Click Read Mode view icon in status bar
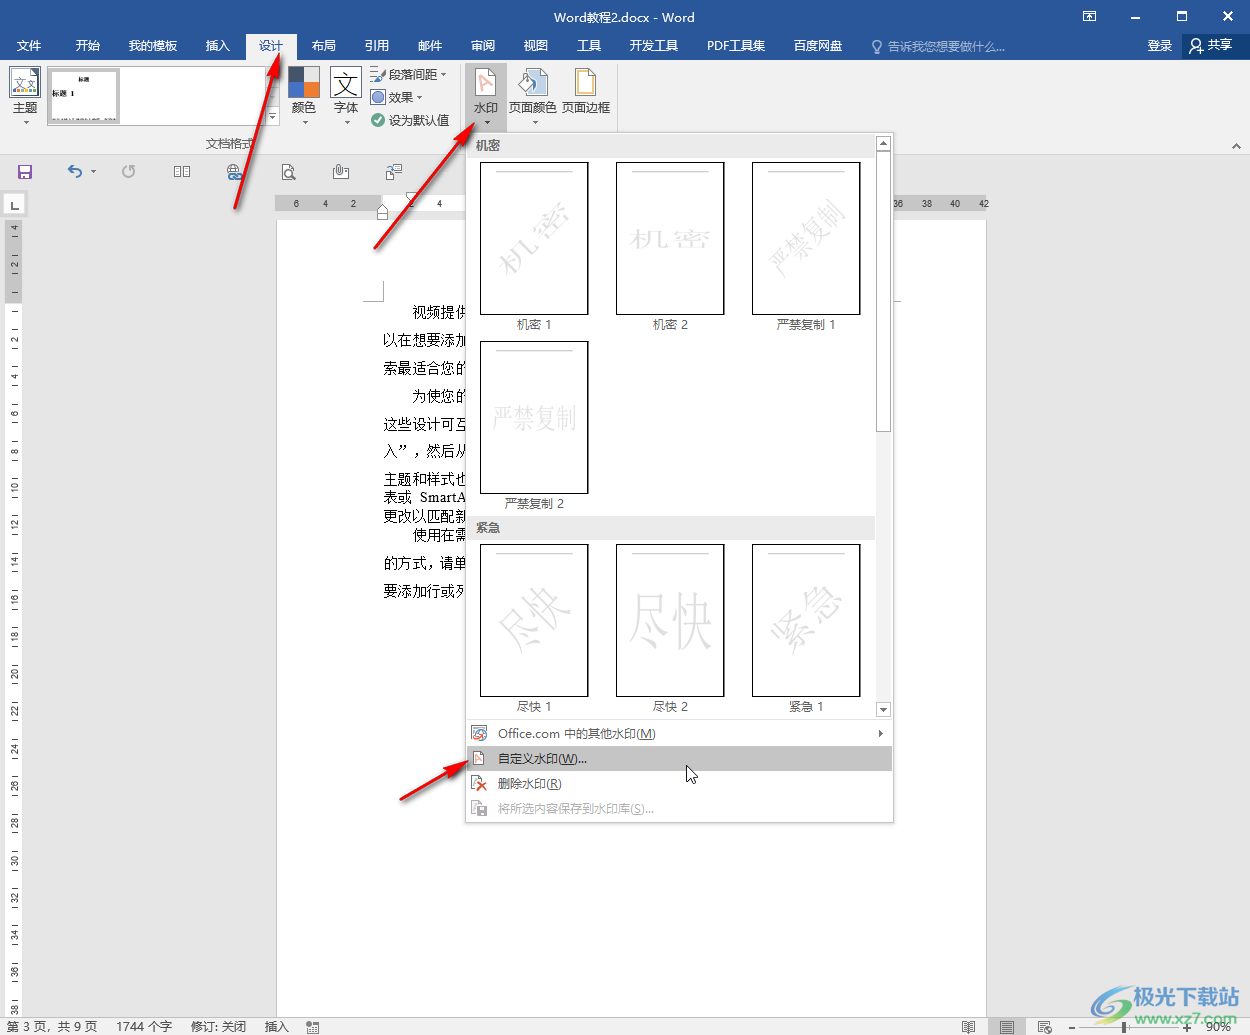 pyautogui.click(x=968, y=1026)
